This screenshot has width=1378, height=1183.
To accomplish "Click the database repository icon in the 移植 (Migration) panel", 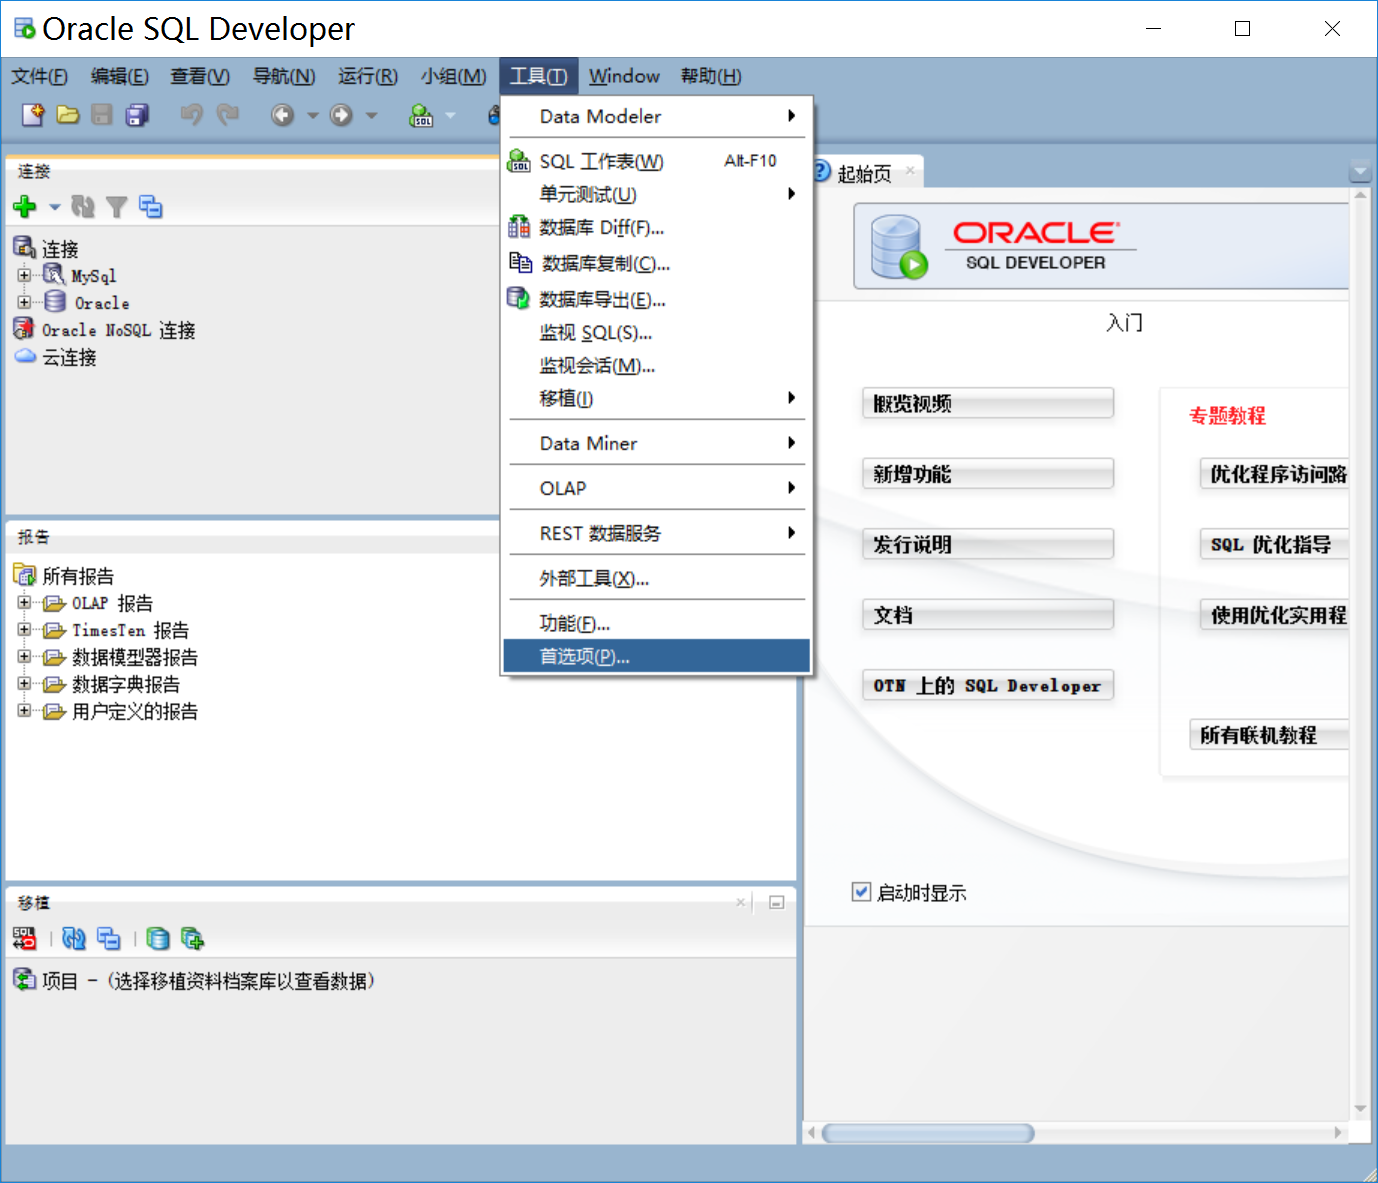I will [x=158, y=938].
